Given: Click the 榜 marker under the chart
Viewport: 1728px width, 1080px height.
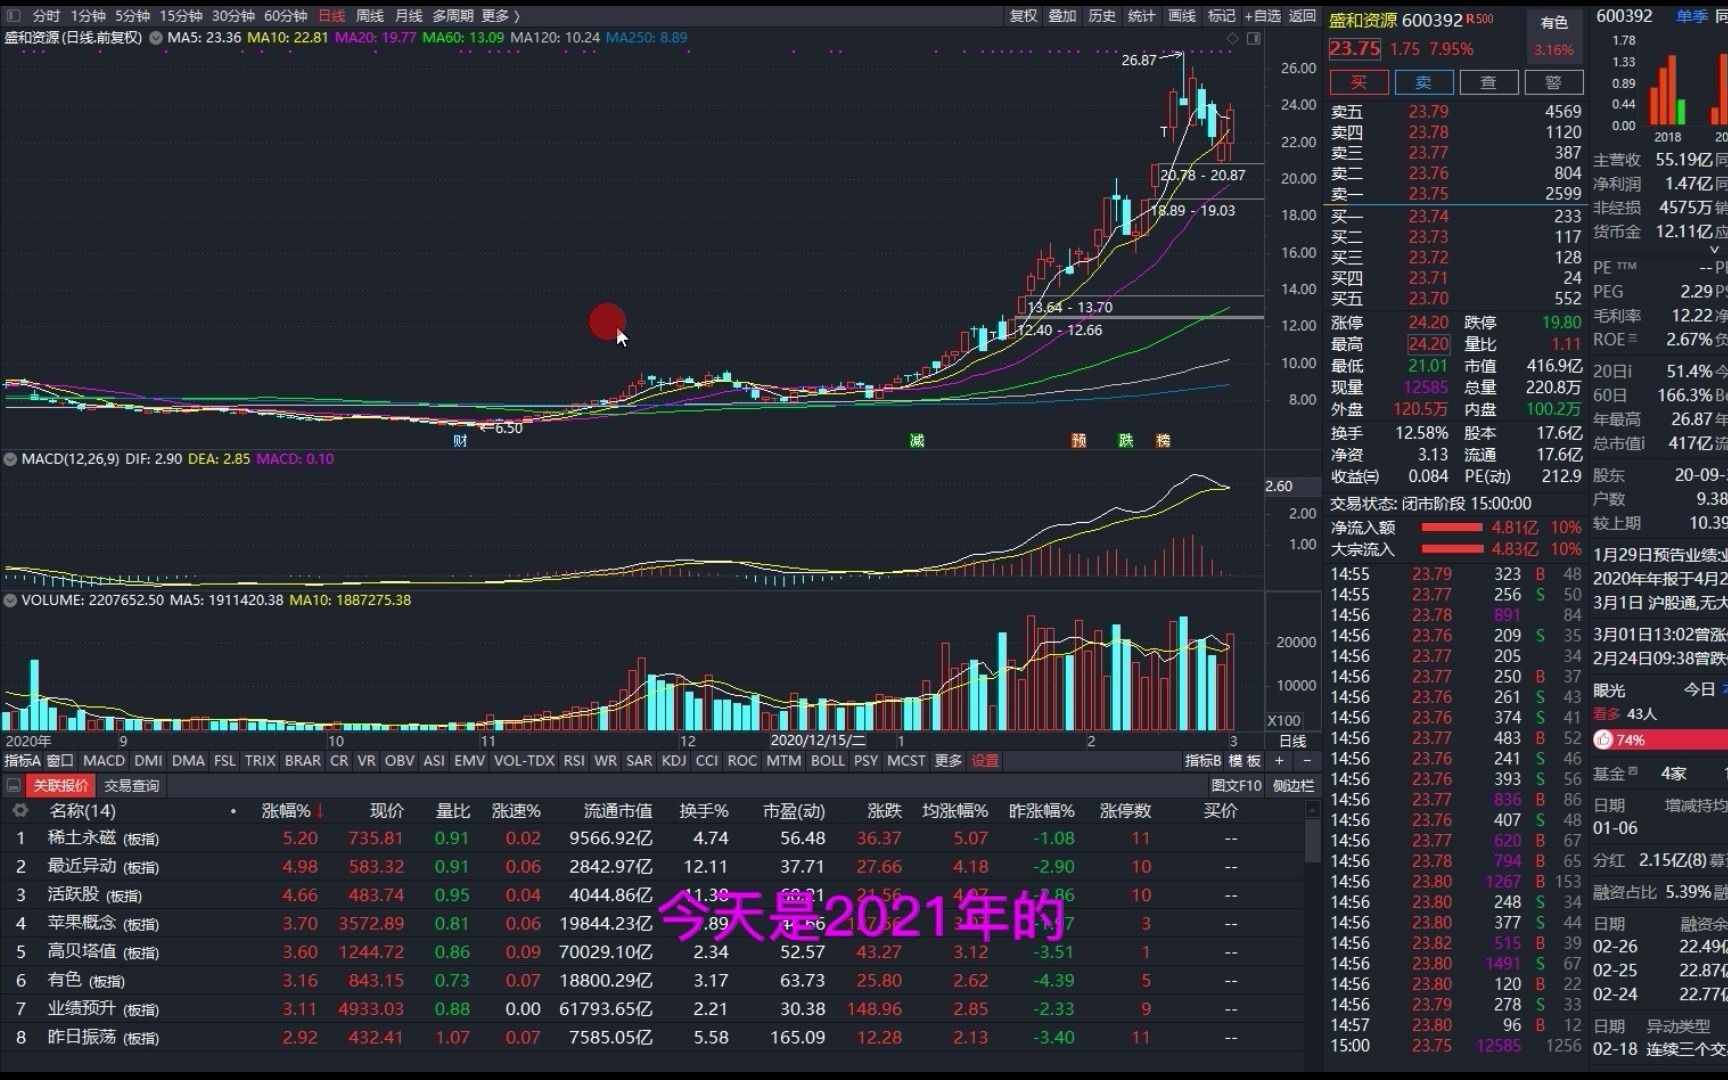Looking at the screenshot, I should click(1163, 441).
